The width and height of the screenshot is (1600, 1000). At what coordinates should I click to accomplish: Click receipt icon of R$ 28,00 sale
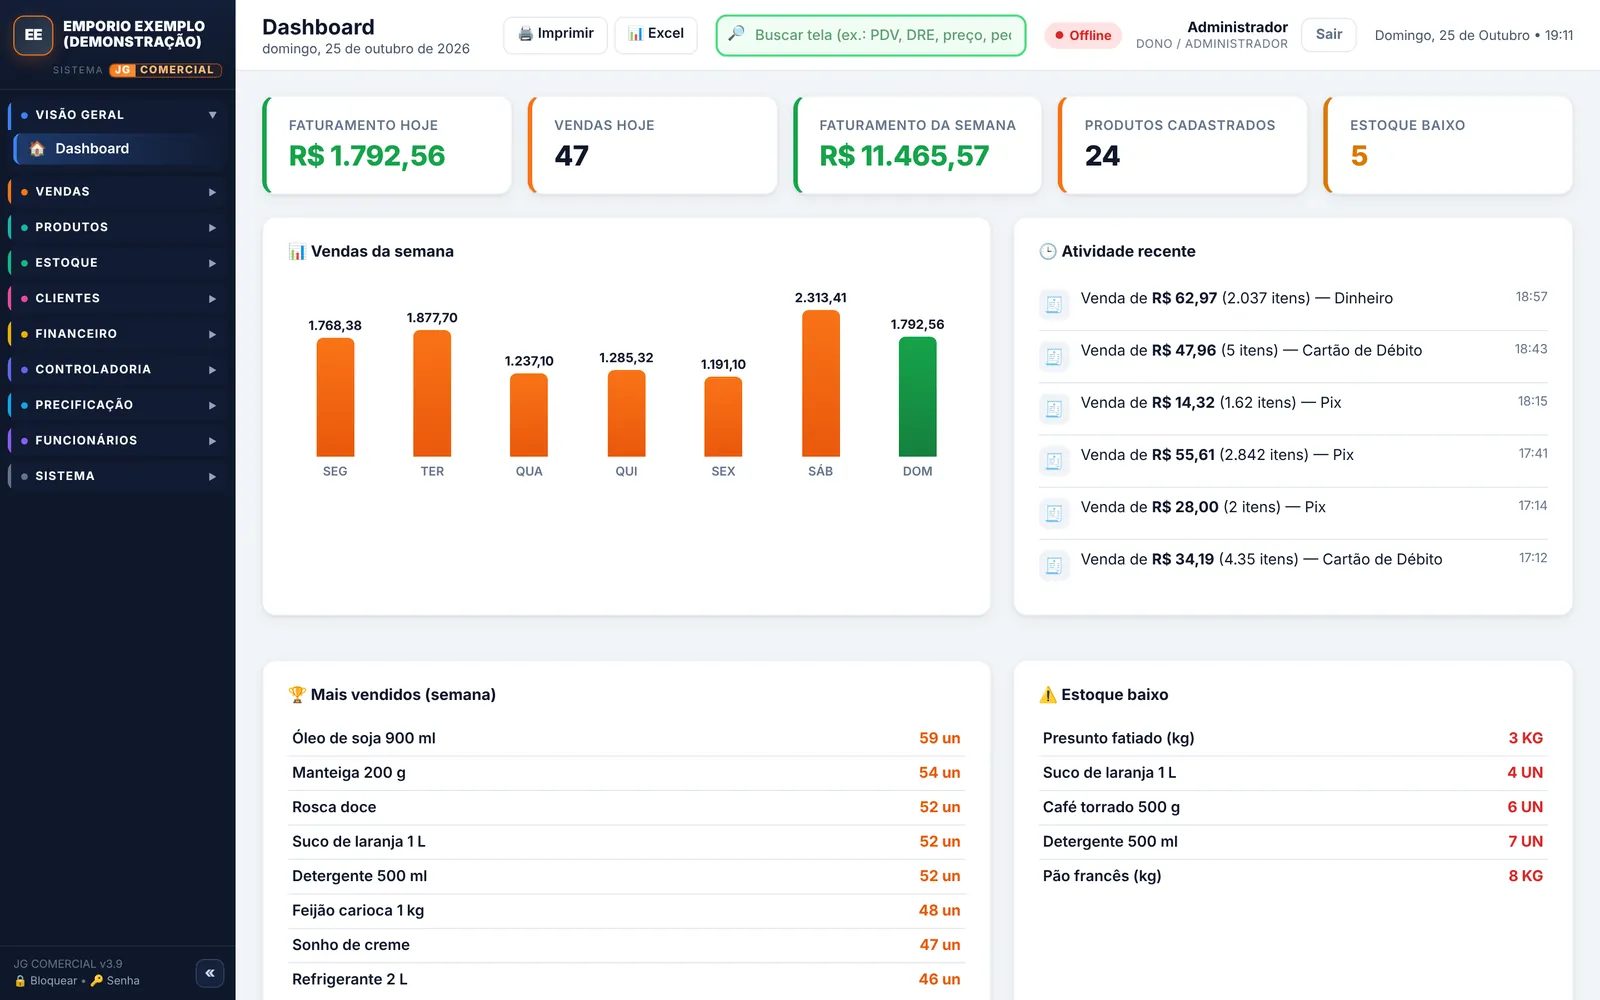[x=1054, y=513]
